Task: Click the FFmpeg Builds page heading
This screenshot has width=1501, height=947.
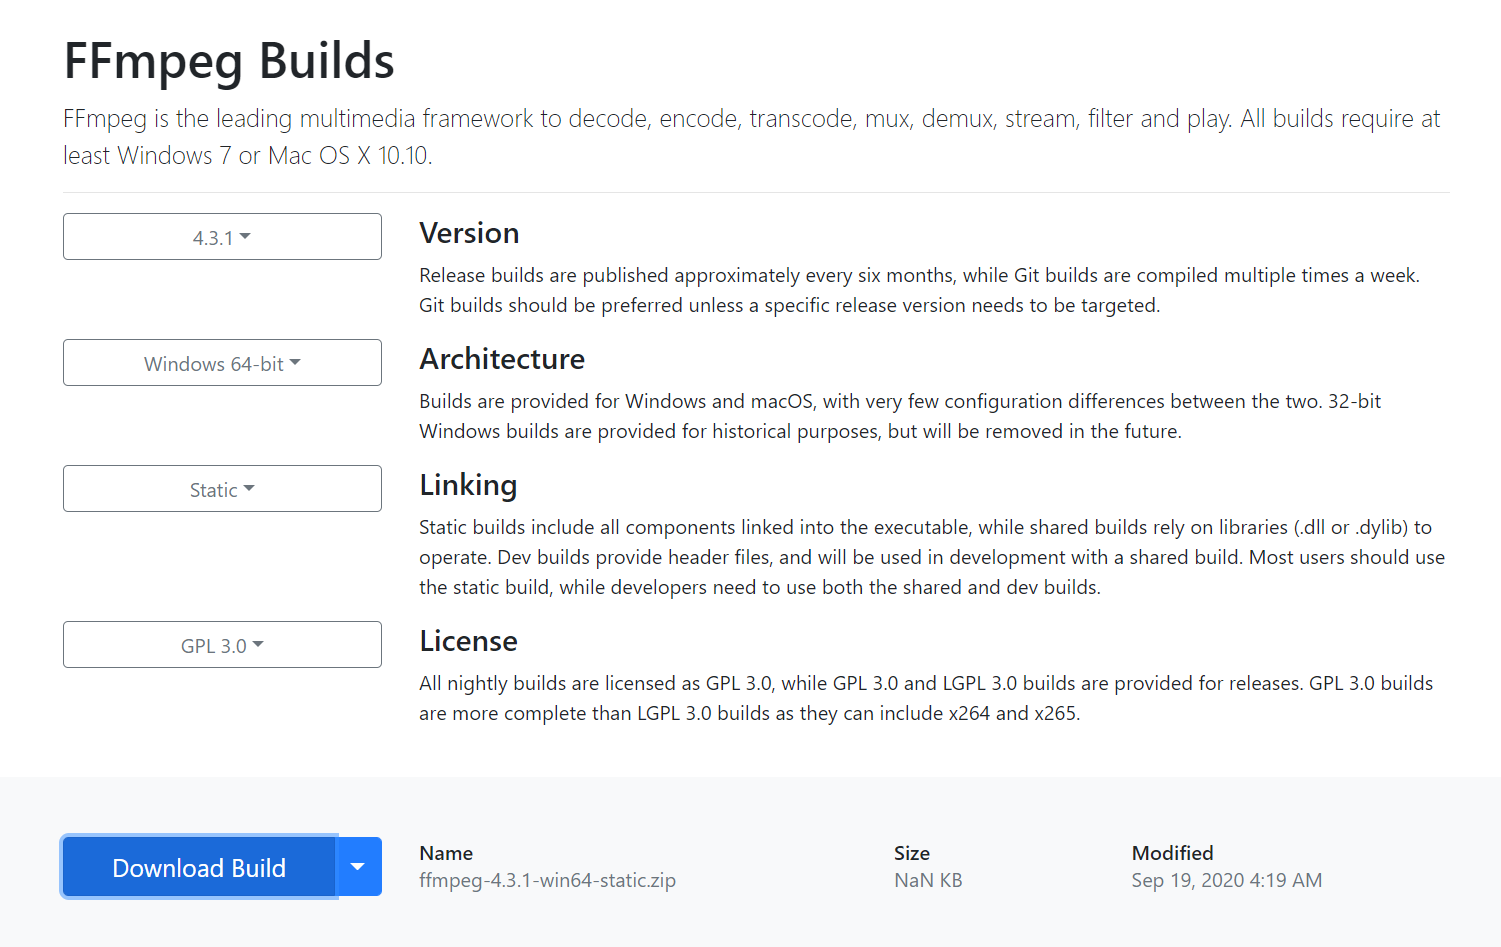Action: (229, 61)
